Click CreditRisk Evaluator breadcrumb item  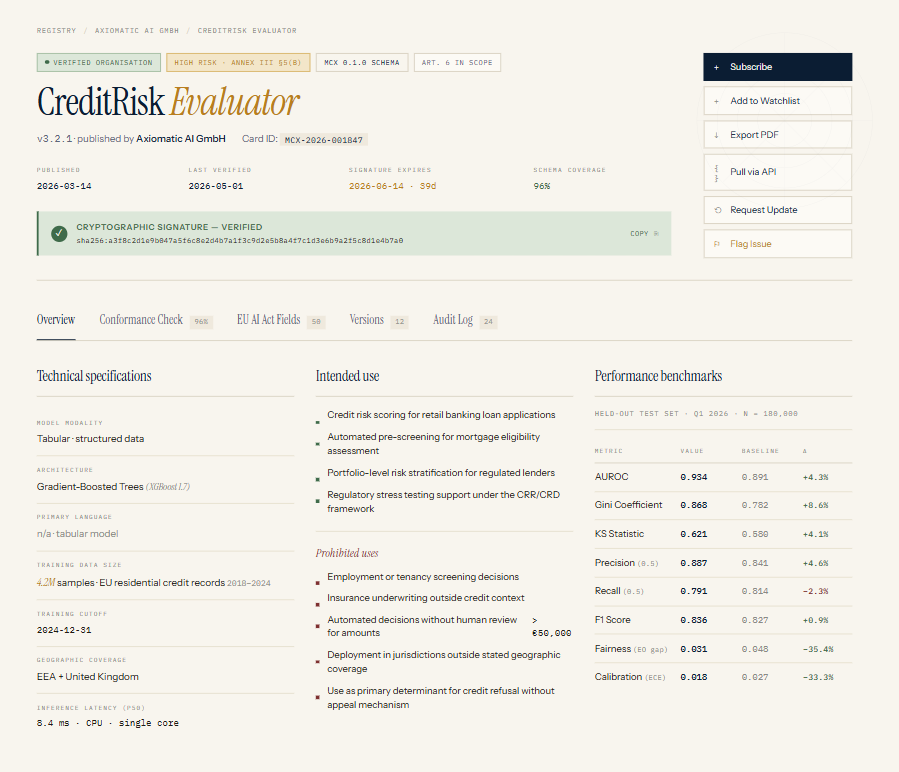(247, 30)
